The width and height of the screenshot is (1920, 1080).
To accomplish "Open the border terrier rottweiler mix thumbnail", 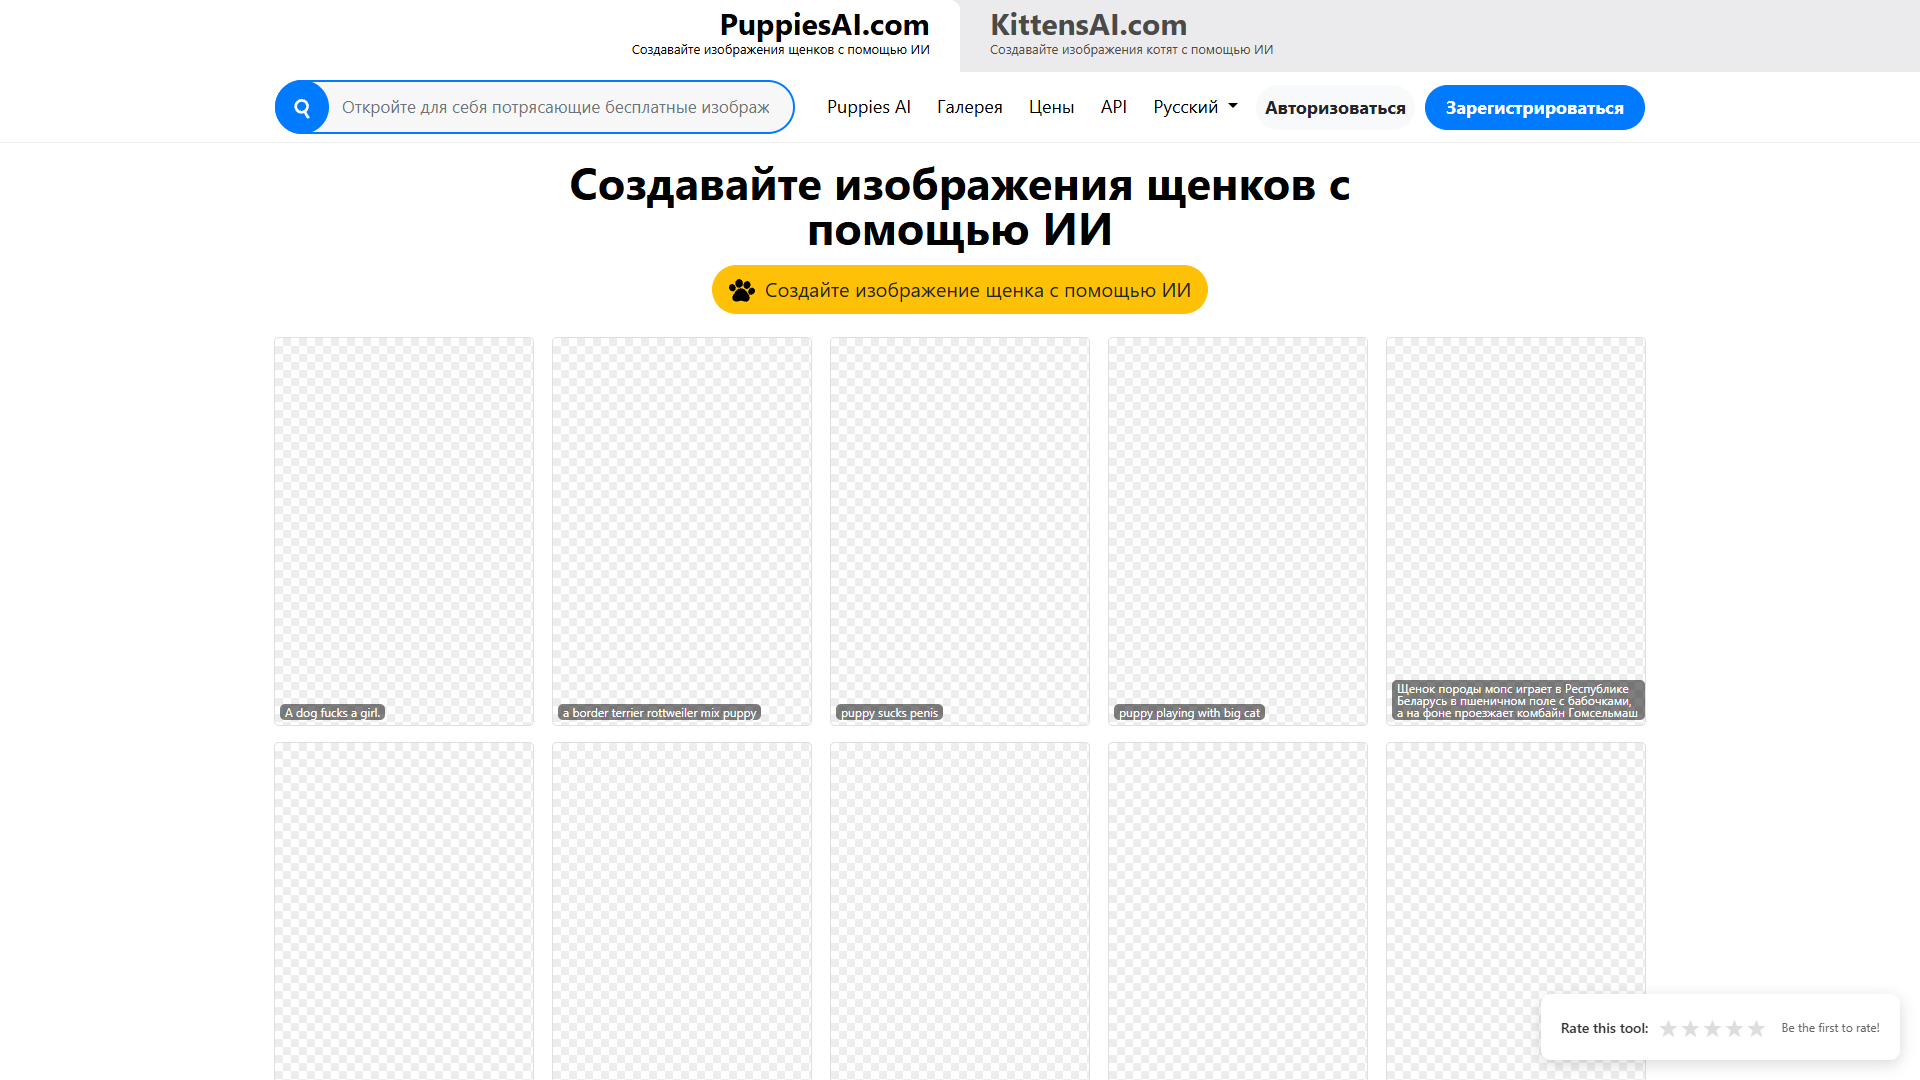I will coord(682,531).
